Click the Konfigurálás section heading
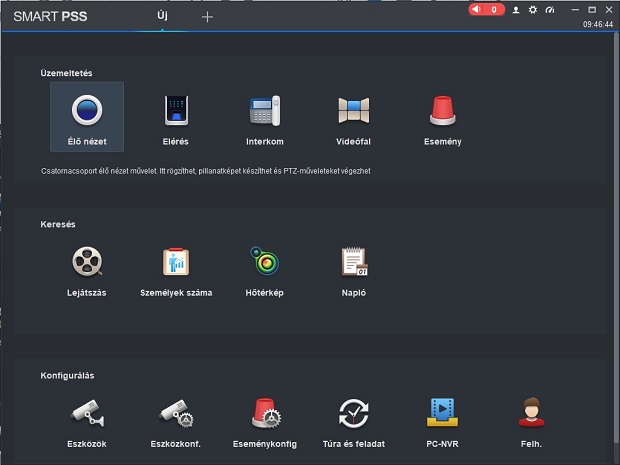 pos(67,376)
